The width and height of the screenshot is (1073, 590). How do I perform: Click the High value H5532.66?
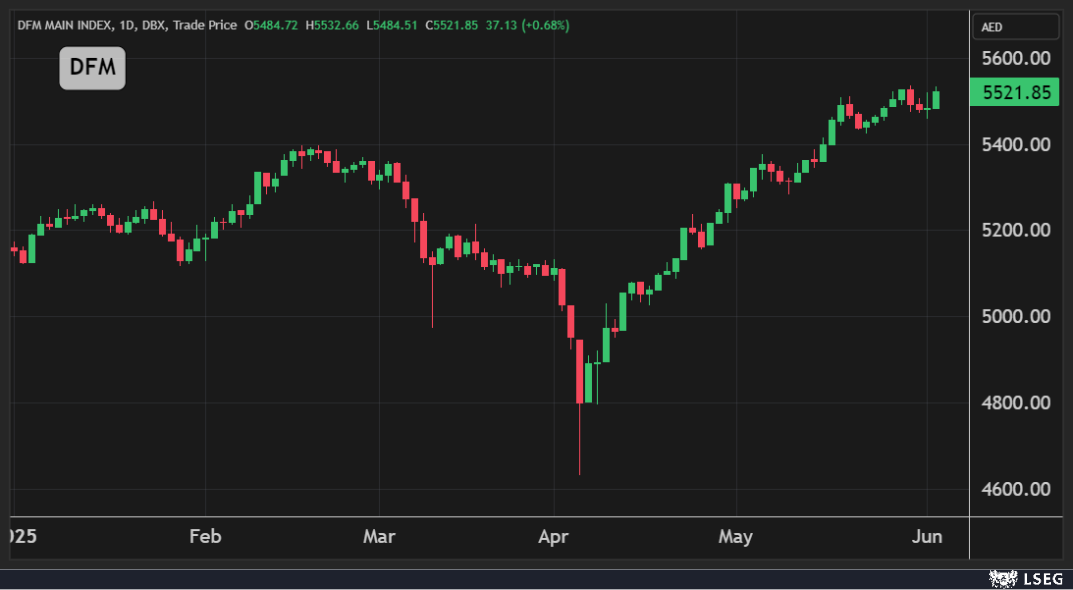[335, 25]
